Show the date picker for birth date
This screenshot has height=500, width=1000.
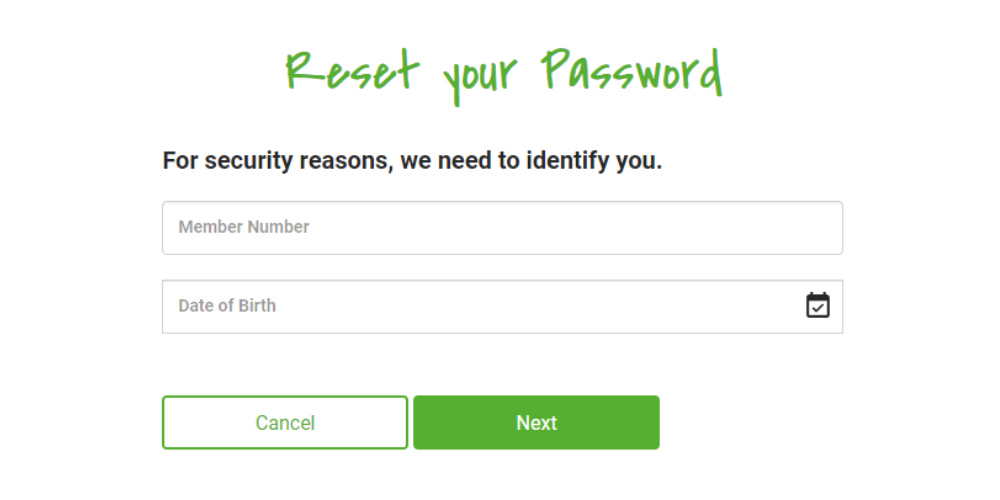tap(818, 306)
